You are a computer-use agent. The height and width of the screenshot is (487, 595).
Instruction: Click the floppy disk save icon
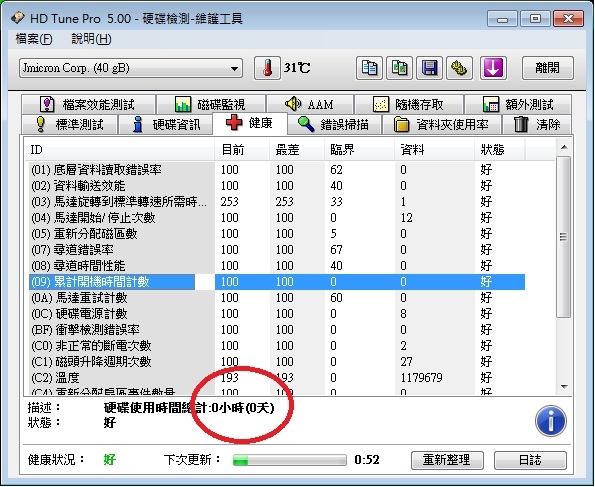tap(429, 68)
